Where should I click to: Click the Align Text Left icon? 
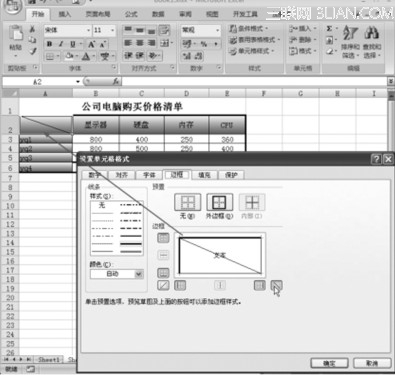[128, 43]
